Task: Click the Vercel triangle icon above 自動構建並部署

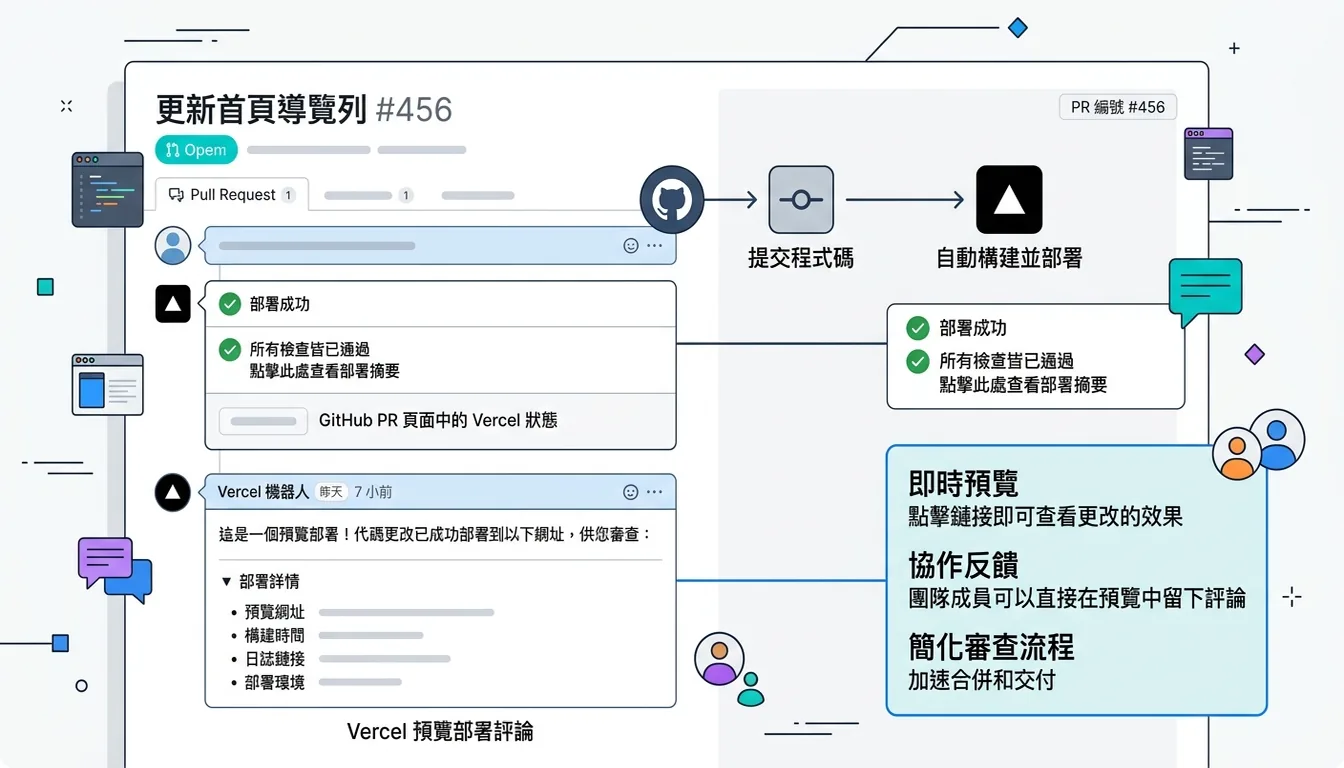Action: point(1009,200)
